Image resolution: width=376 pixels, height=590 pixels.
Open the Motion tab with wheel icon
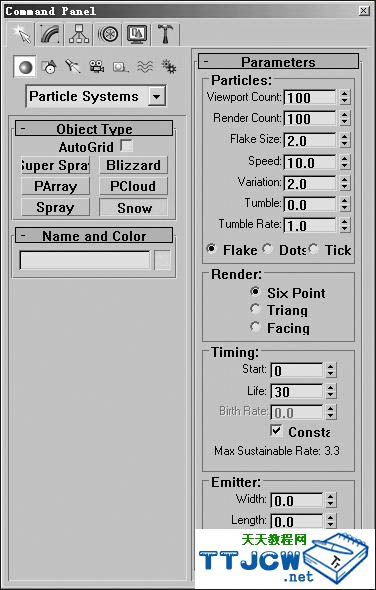[108, 34]
